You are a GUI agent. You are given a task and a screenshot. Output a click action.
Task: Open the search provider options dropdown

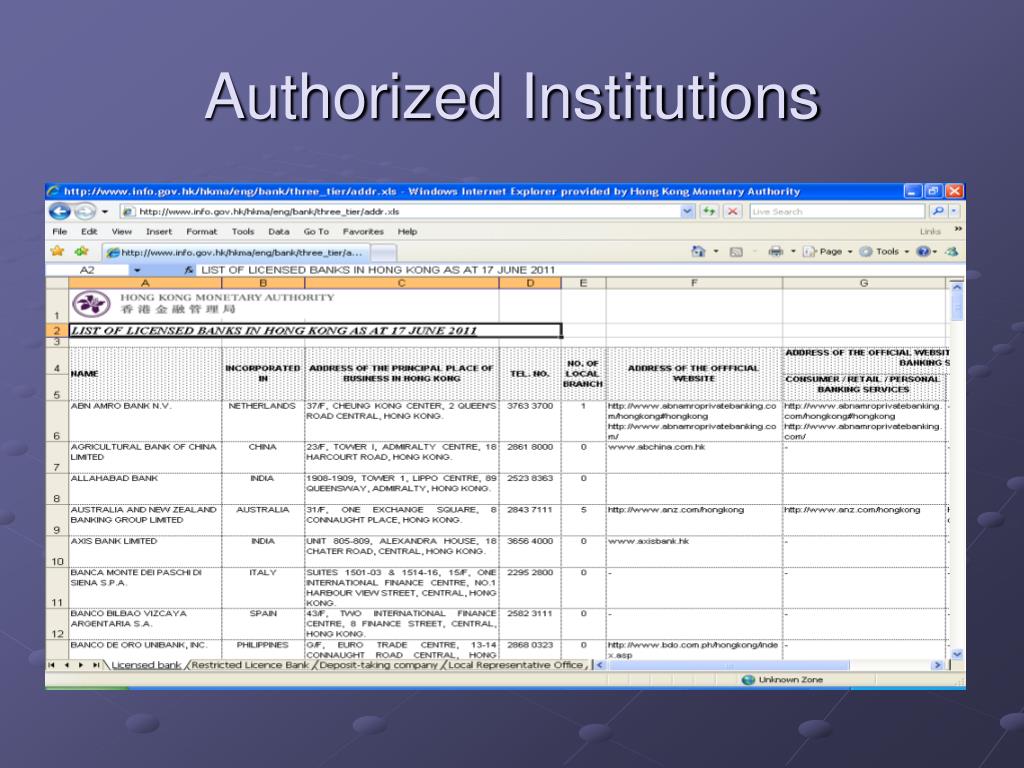[x=954, y=211]
